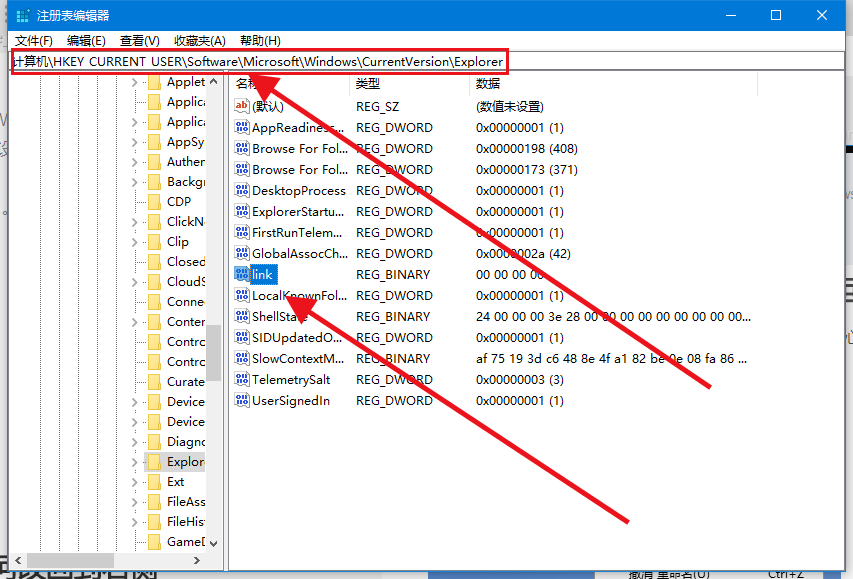
Task: Click the (数值未设置) data cell
Action: click(510, 107)
